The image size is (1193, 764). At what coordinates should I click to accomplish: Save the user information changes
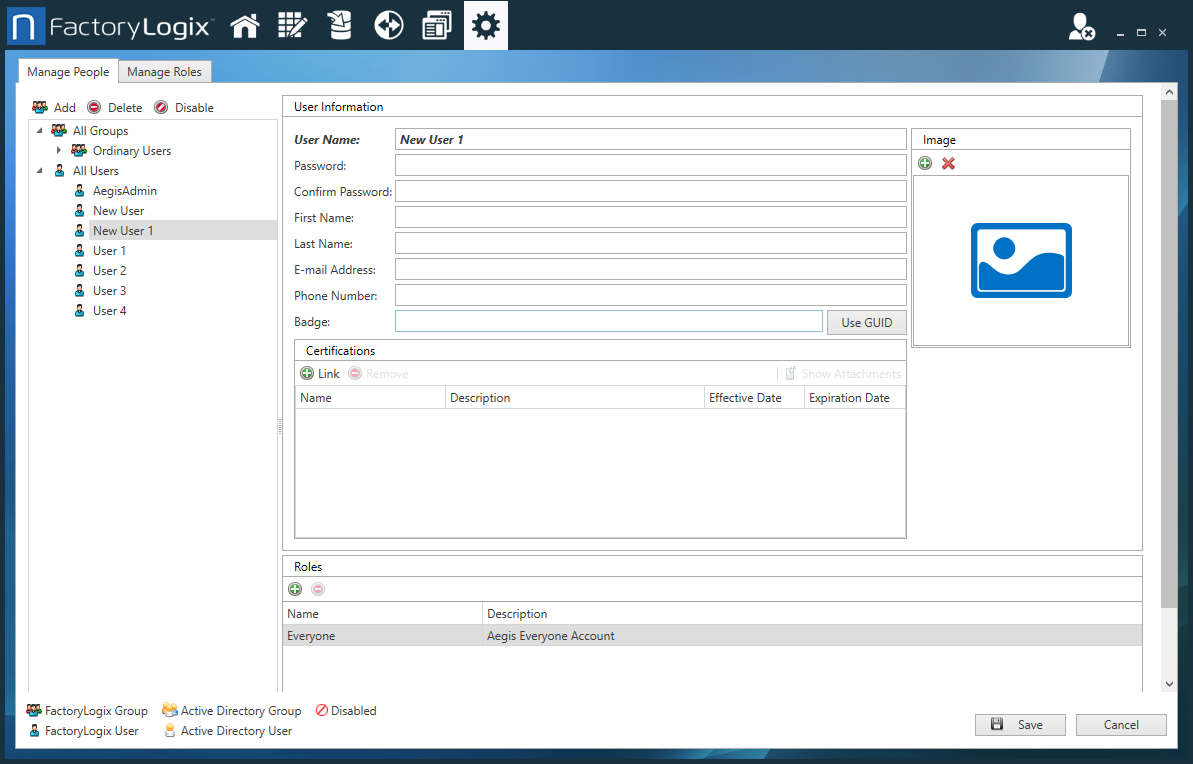[x=1020, y=724]
